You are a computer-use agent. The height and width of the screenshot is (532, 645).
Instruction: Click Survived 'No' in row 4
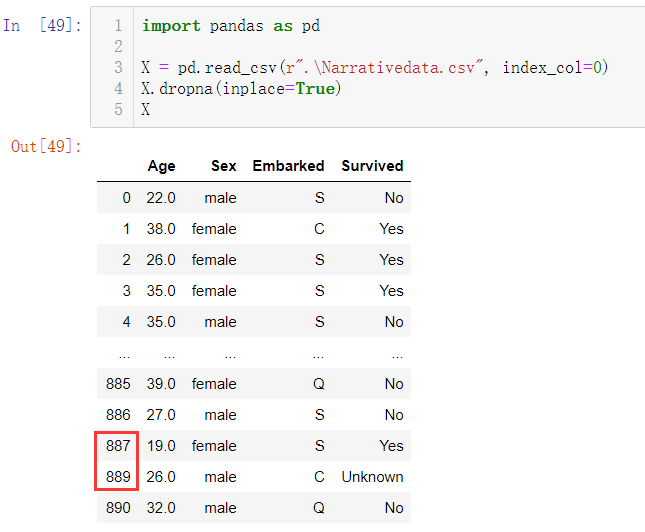(x=394, y=322)
